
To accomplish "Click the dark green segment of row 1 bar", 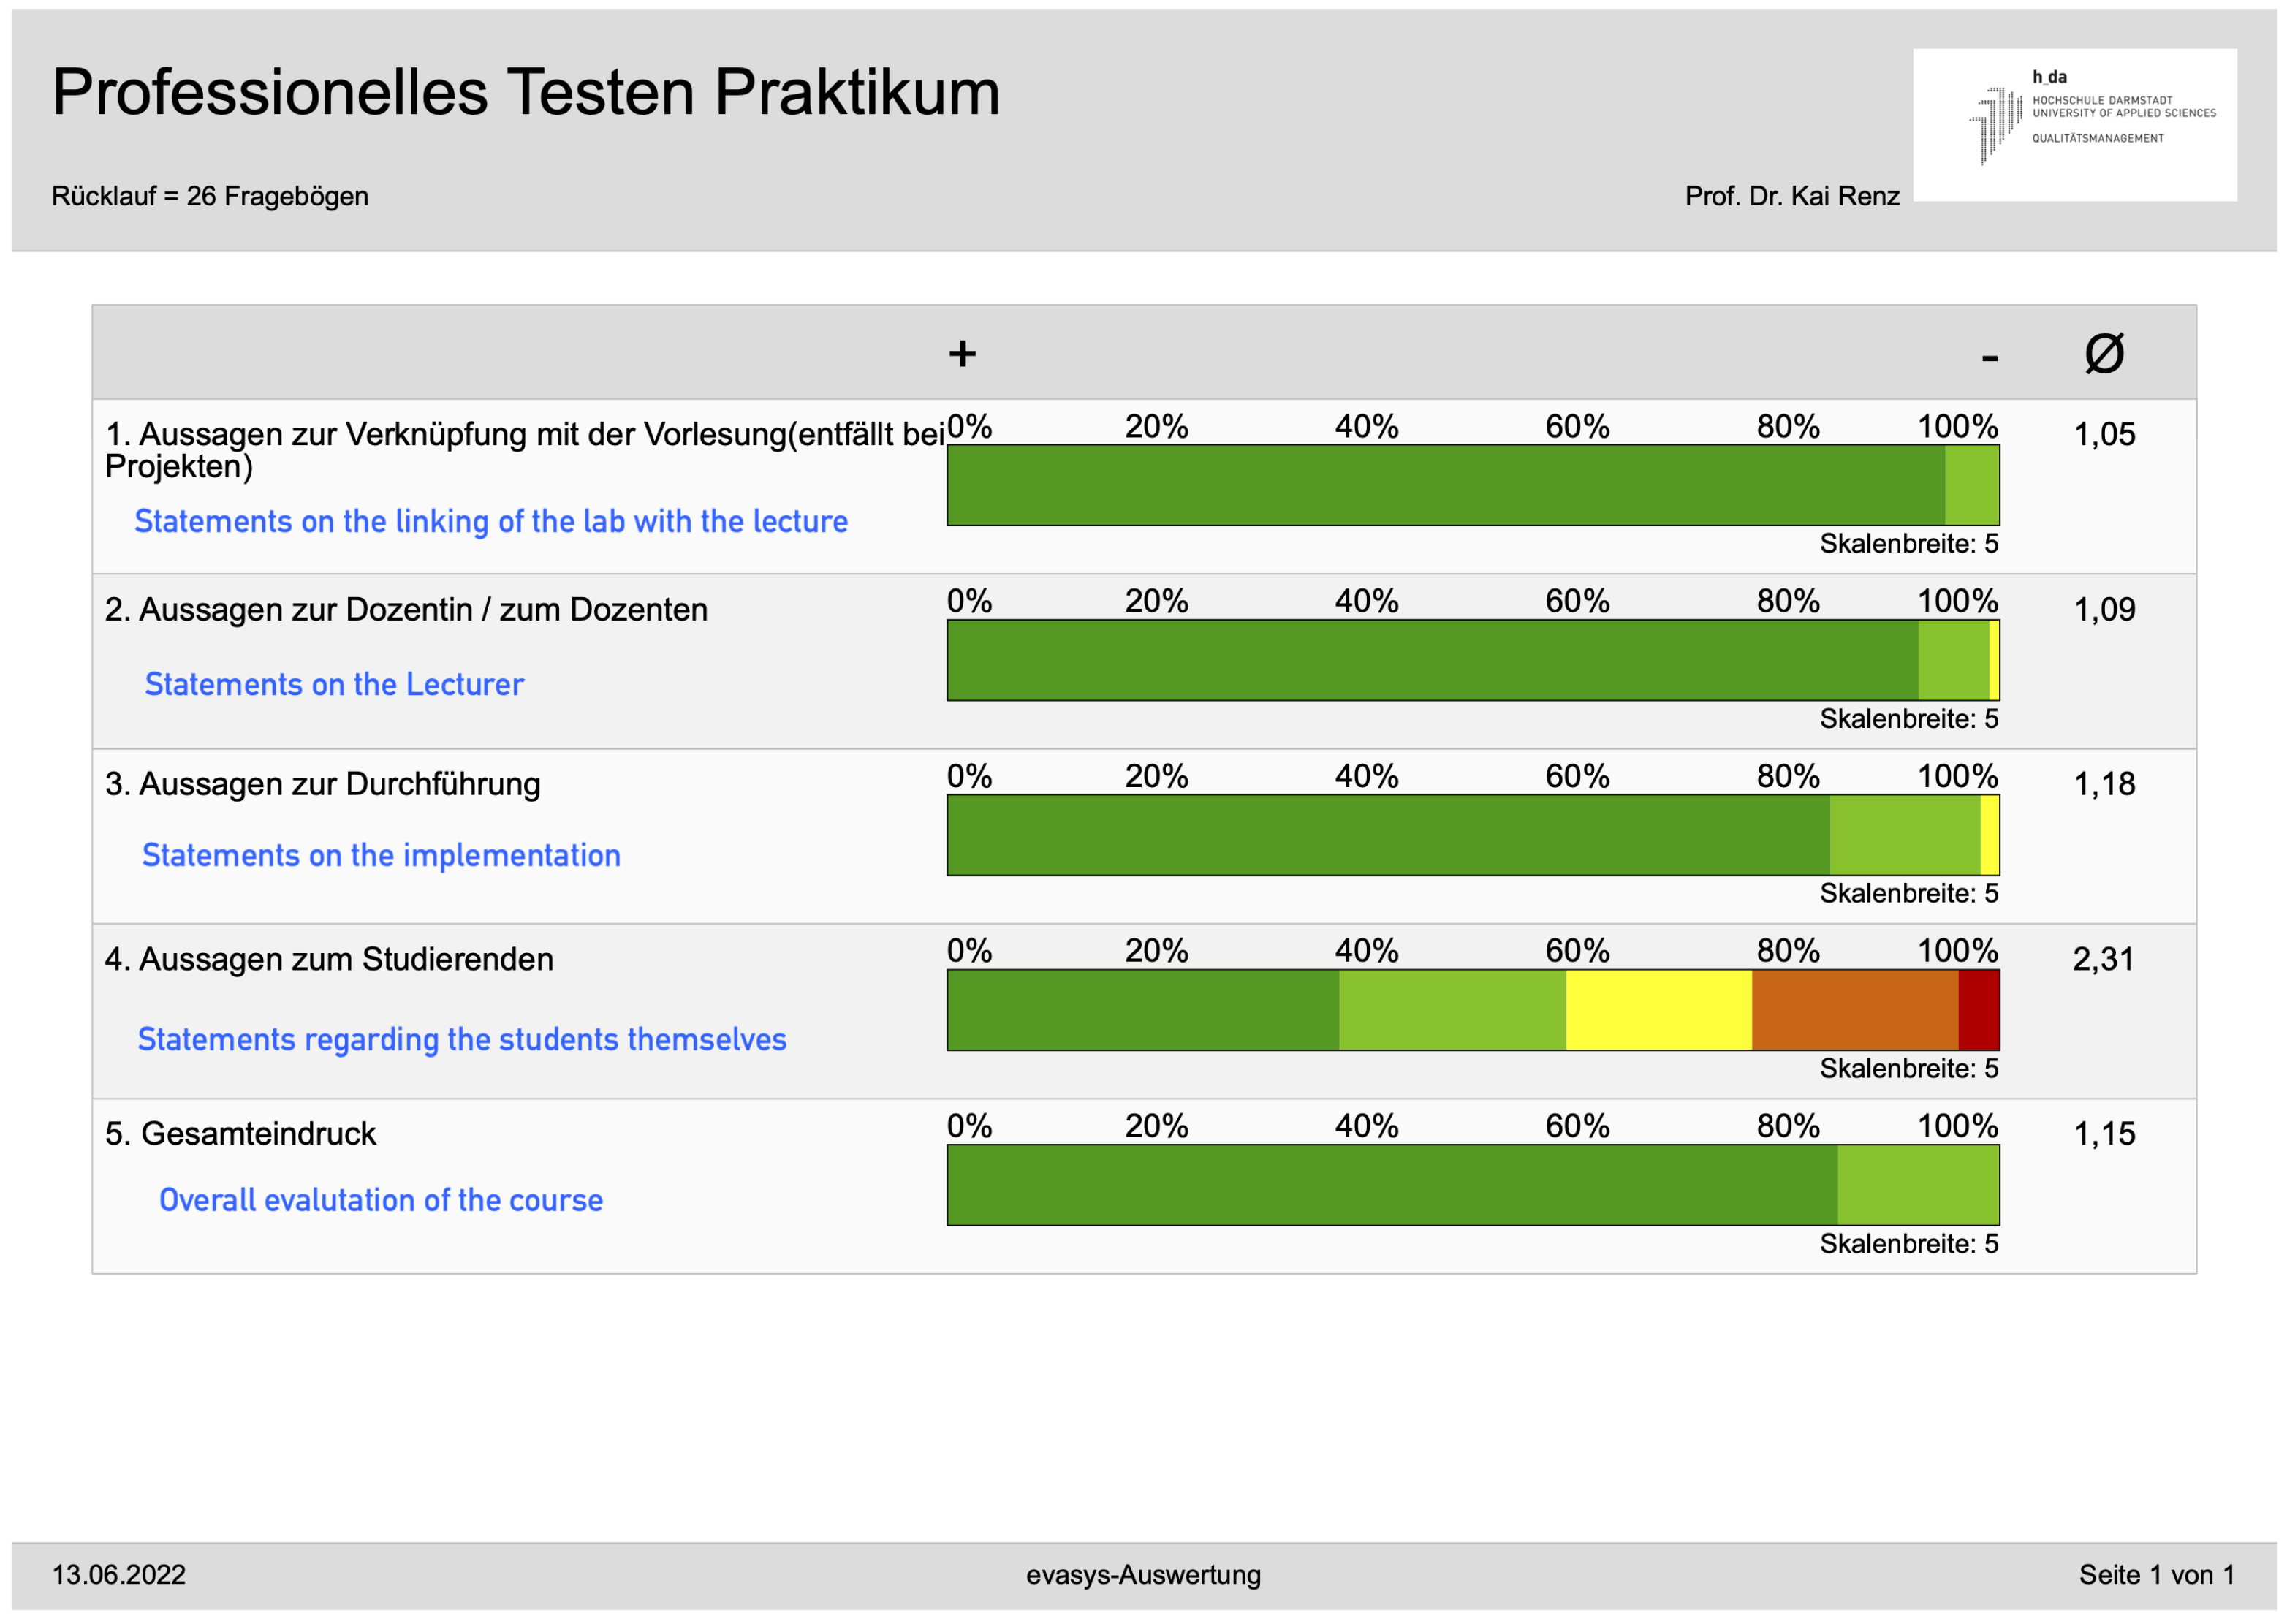I will click(x=1445, y=485).
